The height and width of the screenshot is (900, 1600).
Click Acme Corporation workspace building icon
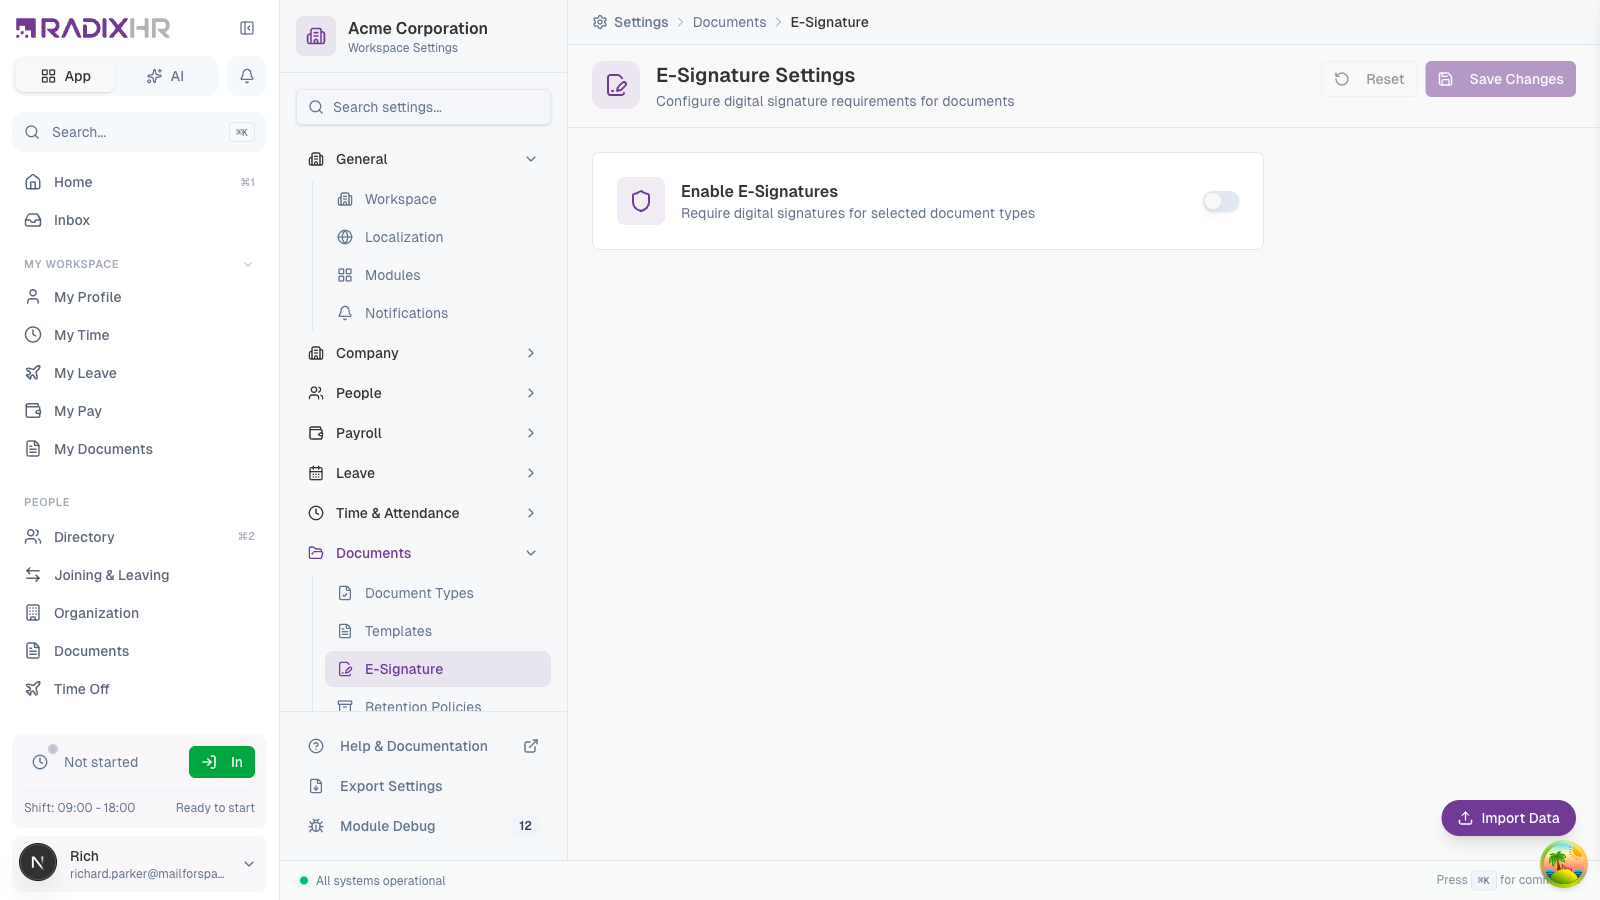316,36
